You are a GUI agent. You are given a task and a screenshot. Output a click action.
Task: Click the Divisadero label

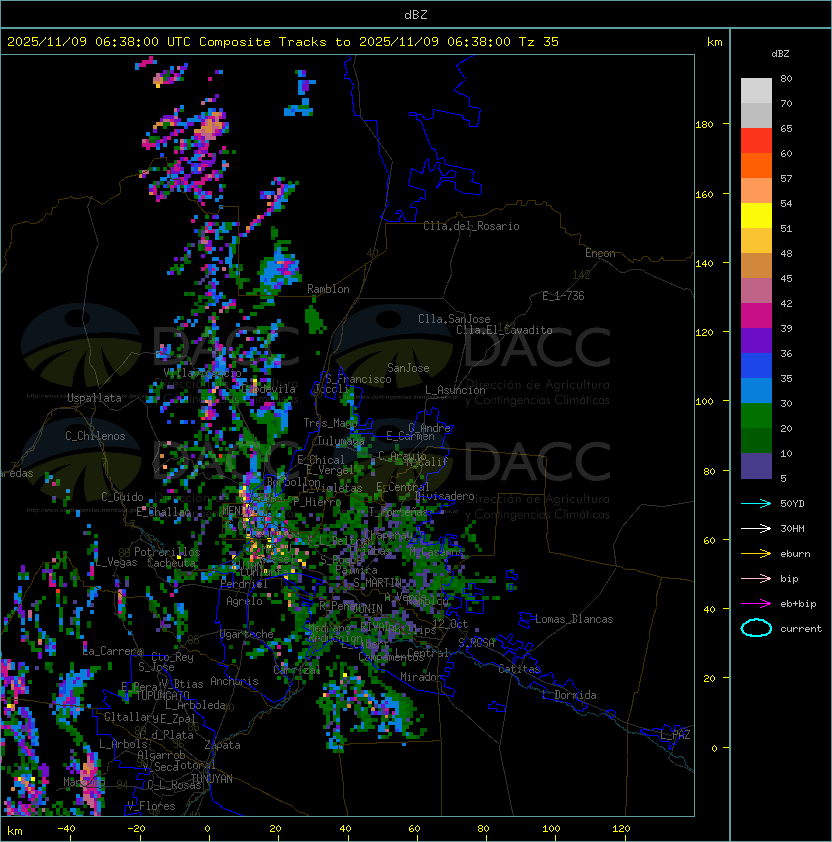coord(445,496)
